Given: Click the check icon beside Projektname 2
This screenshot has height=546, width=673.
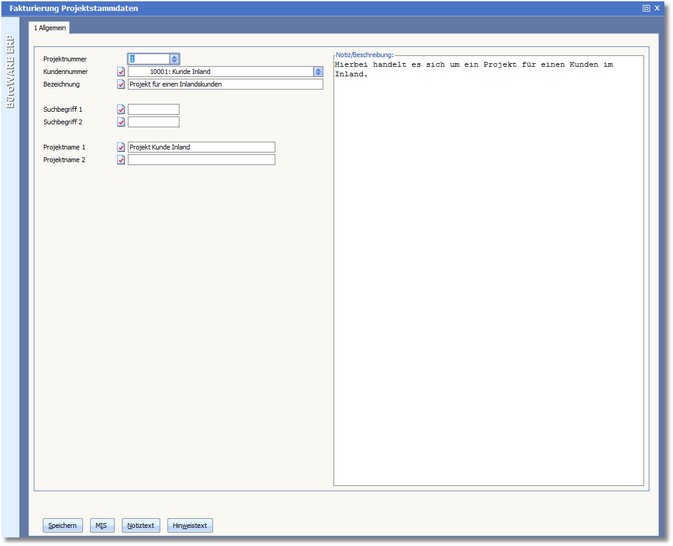Looking at the screenshot, I should click(x=121, y=160).
